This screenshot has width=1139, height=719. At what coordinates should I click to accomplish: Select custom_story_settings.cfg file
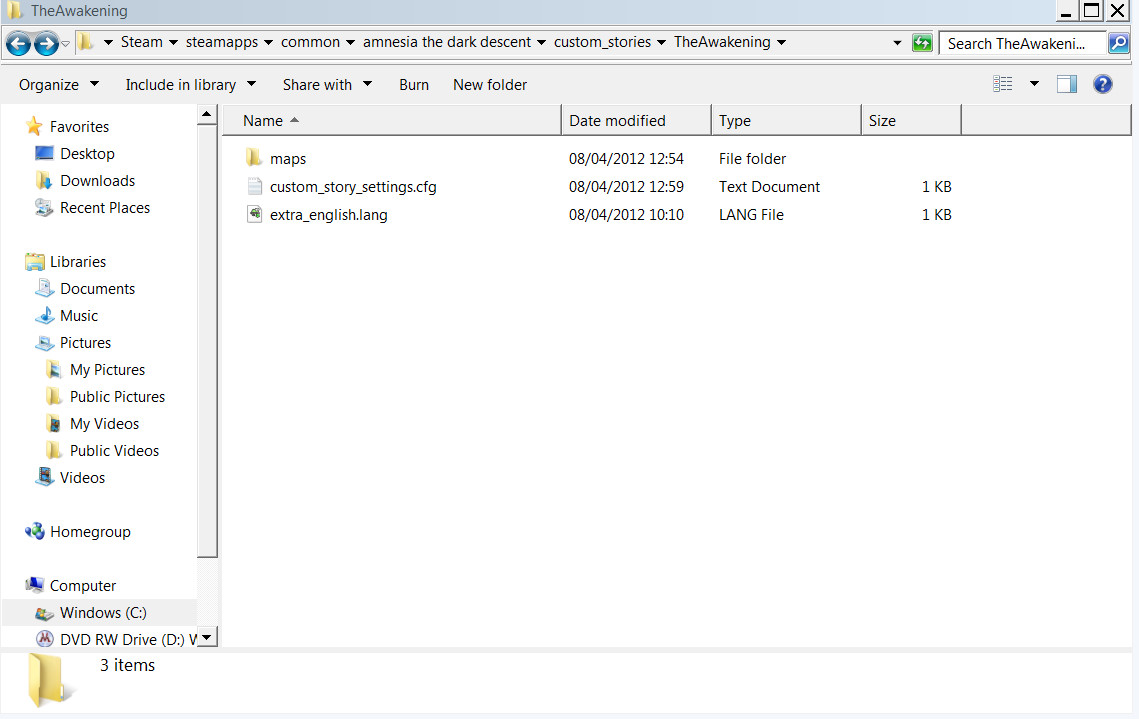[x=352, y=187]
